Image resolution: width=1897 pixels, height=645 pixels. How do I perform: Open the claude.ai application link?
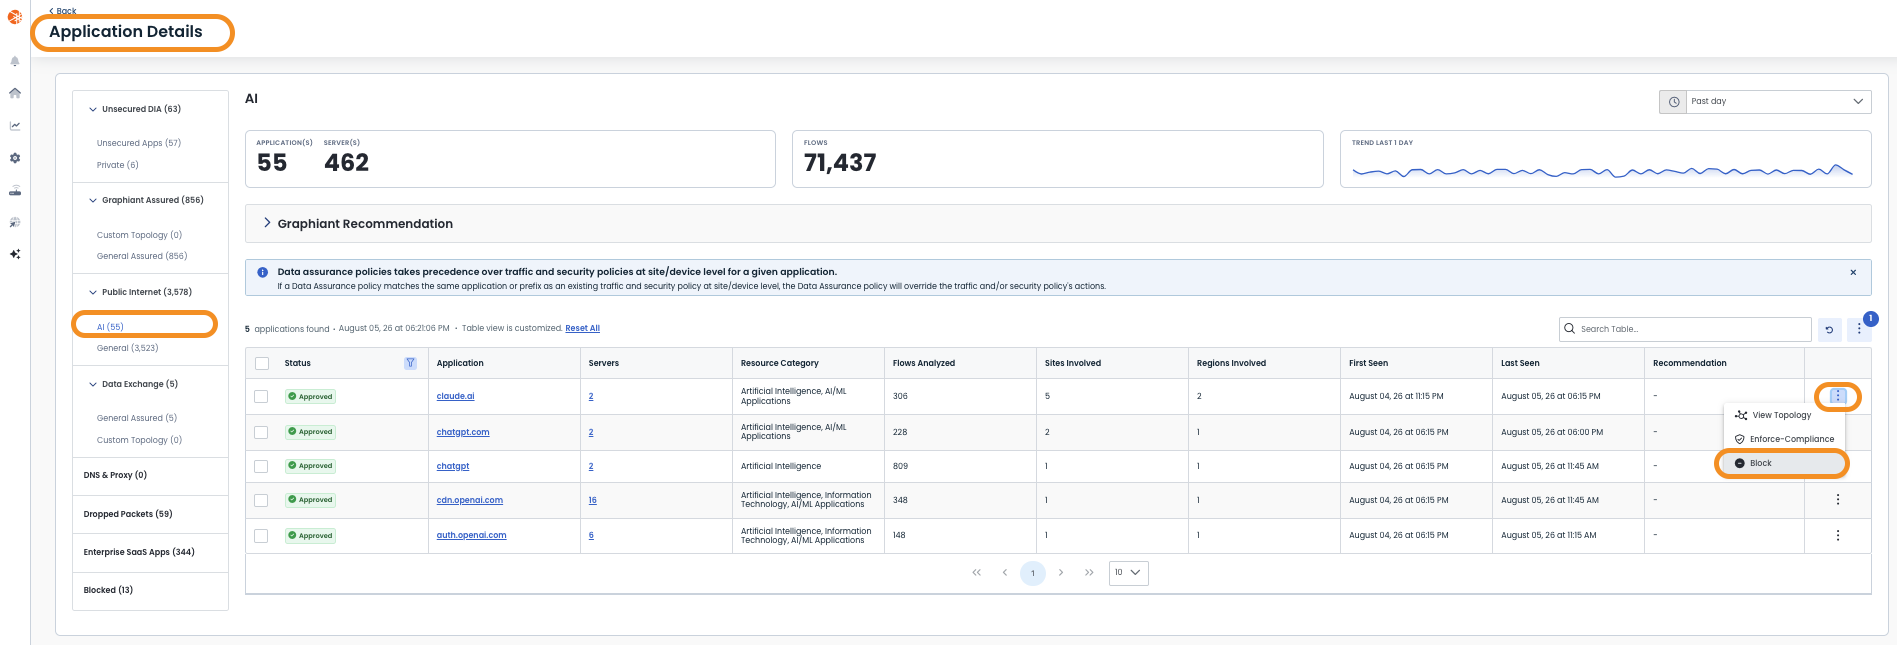456,396
